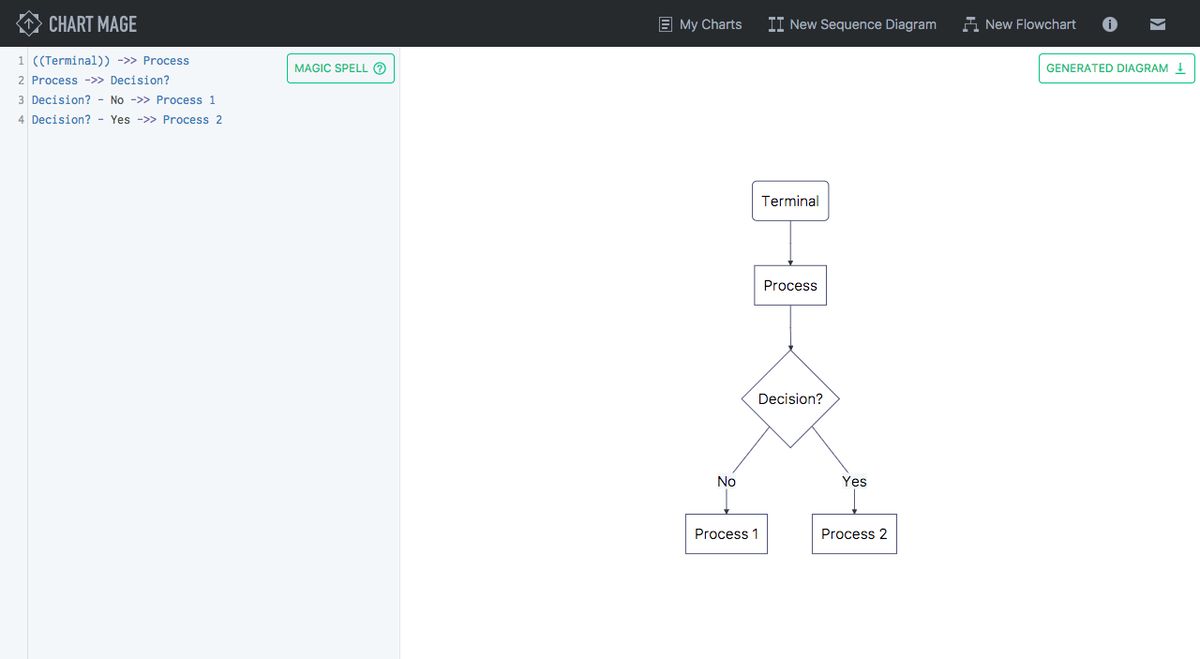Click the download arrow on Generated Diagram
Viewport: 1200px width, 659px height.
[x=1180, y=68]
